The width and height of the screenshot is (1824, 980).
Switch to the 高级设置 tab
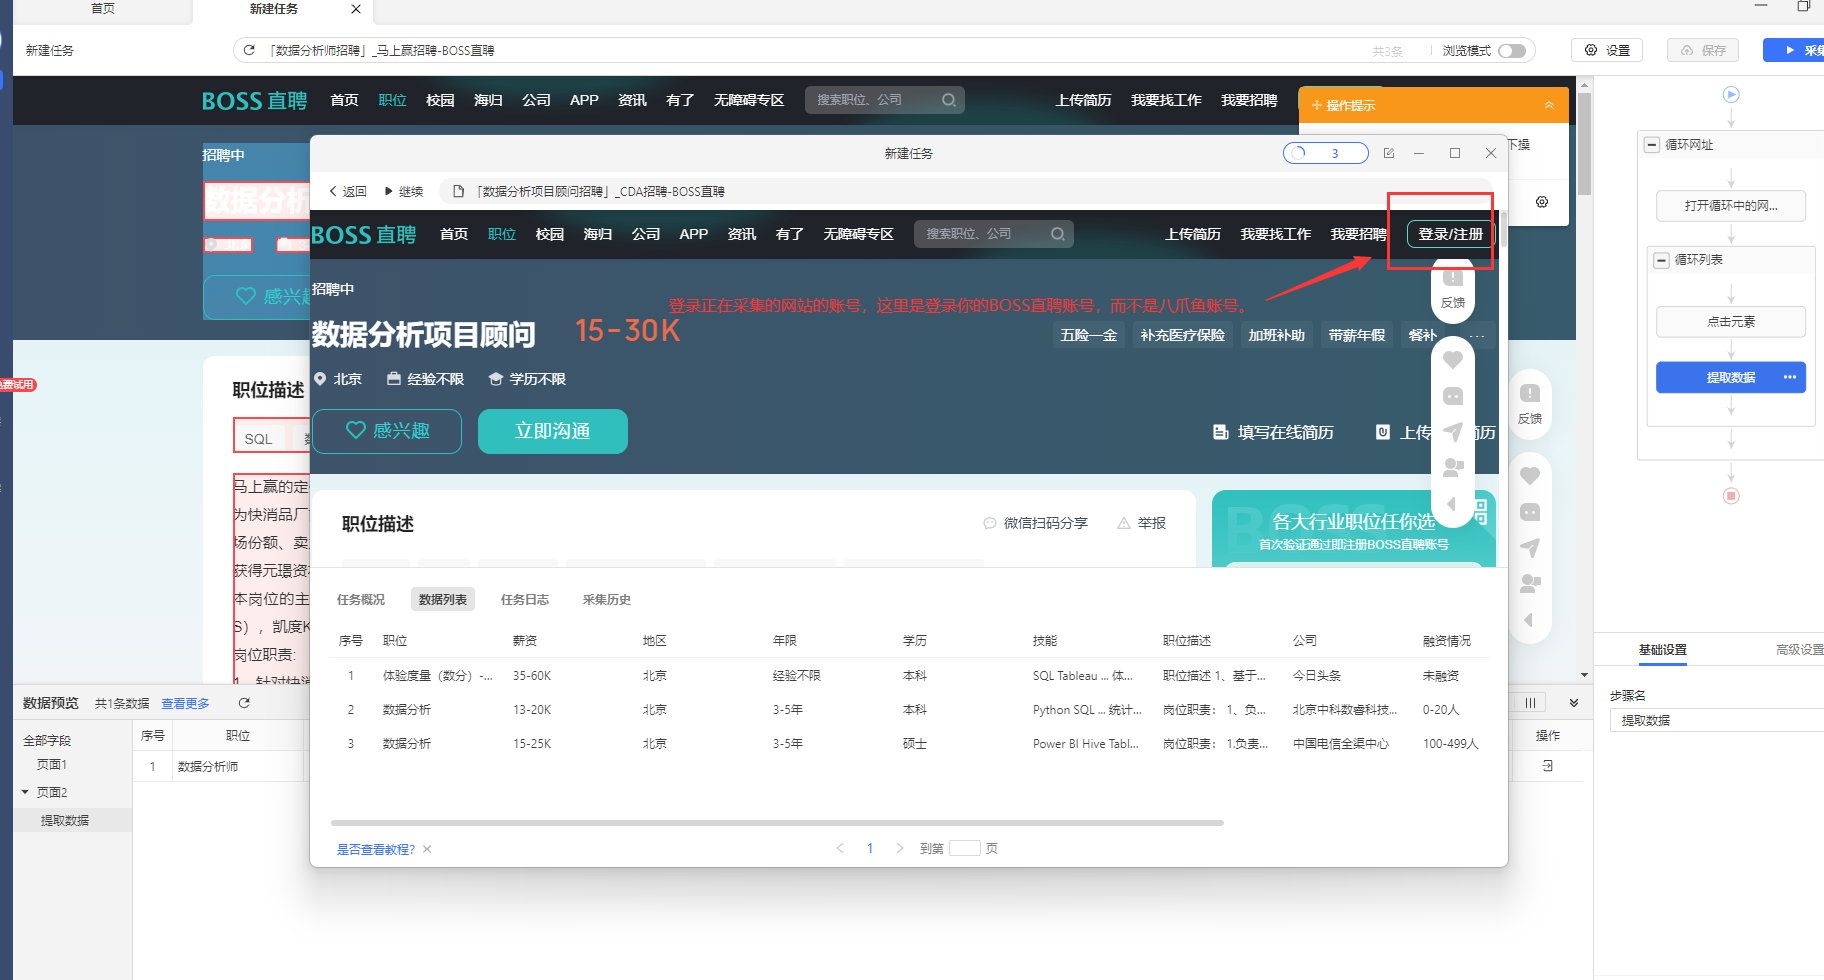(1799, 650)
